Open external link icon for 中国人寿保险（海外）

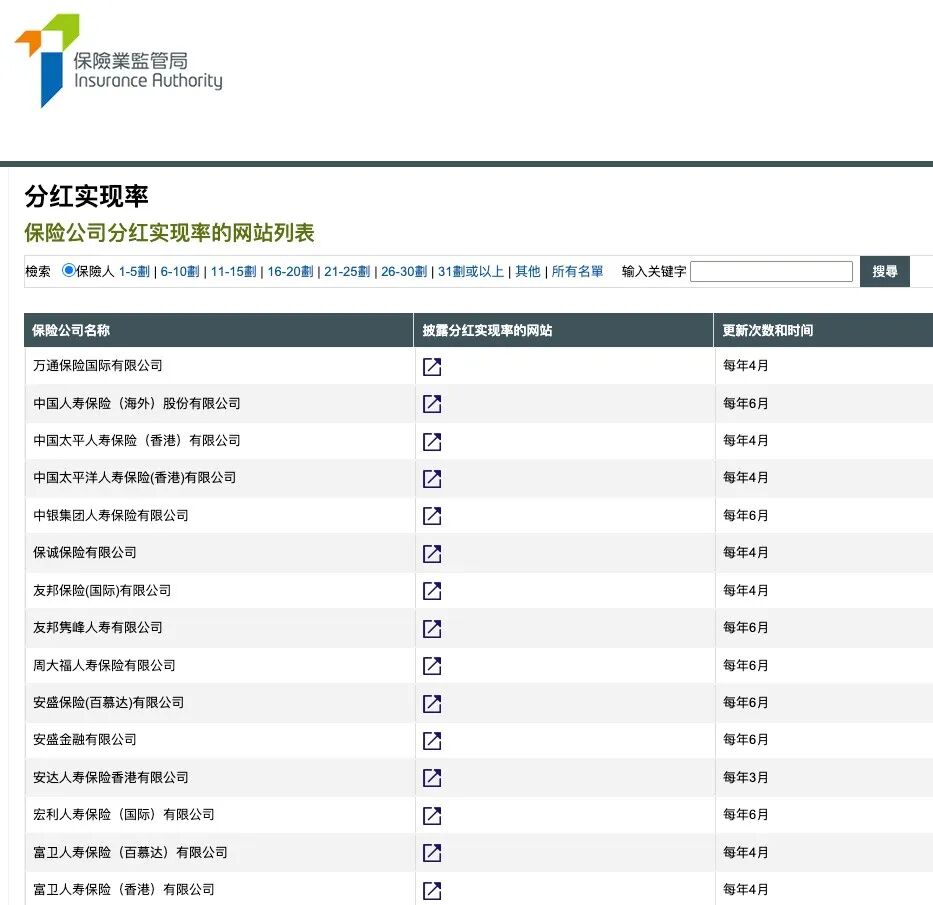tap(432, 404)
